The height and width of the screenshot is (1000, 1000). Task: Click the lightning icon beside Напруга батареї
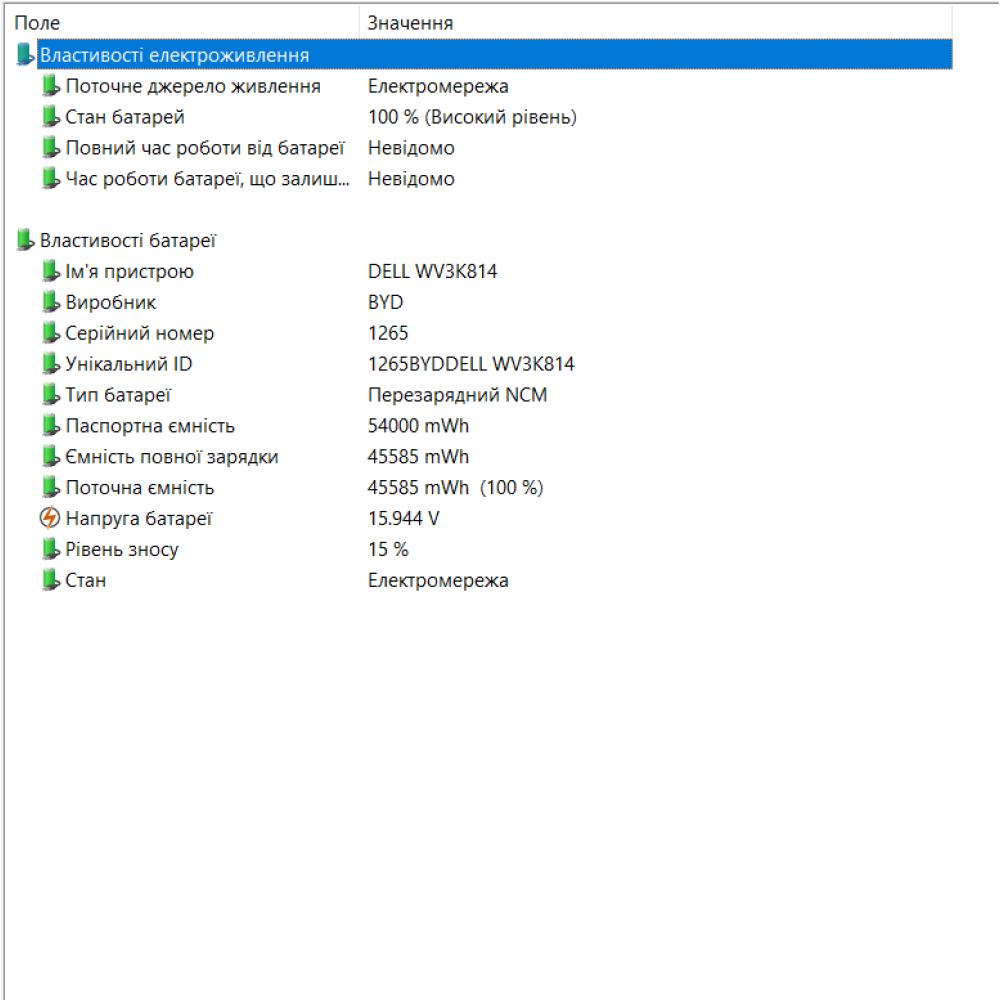[x=51, y=518]
